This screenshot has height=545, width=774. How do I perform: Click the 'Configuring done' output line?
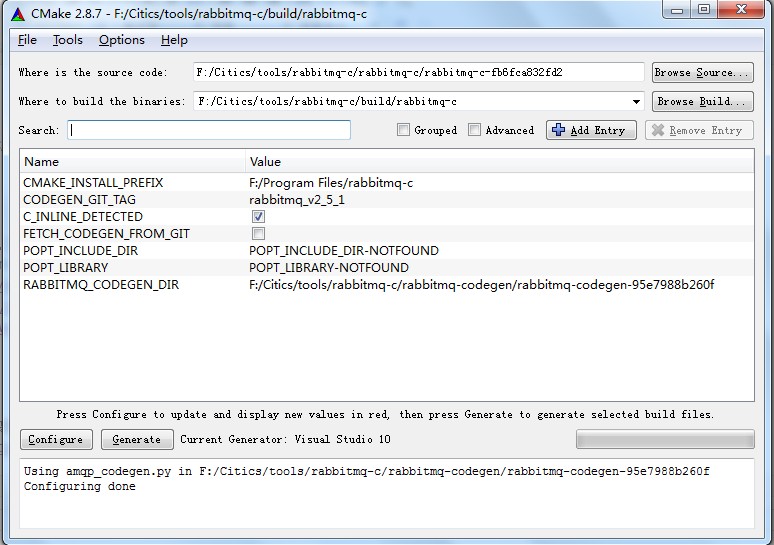(79, 486)
